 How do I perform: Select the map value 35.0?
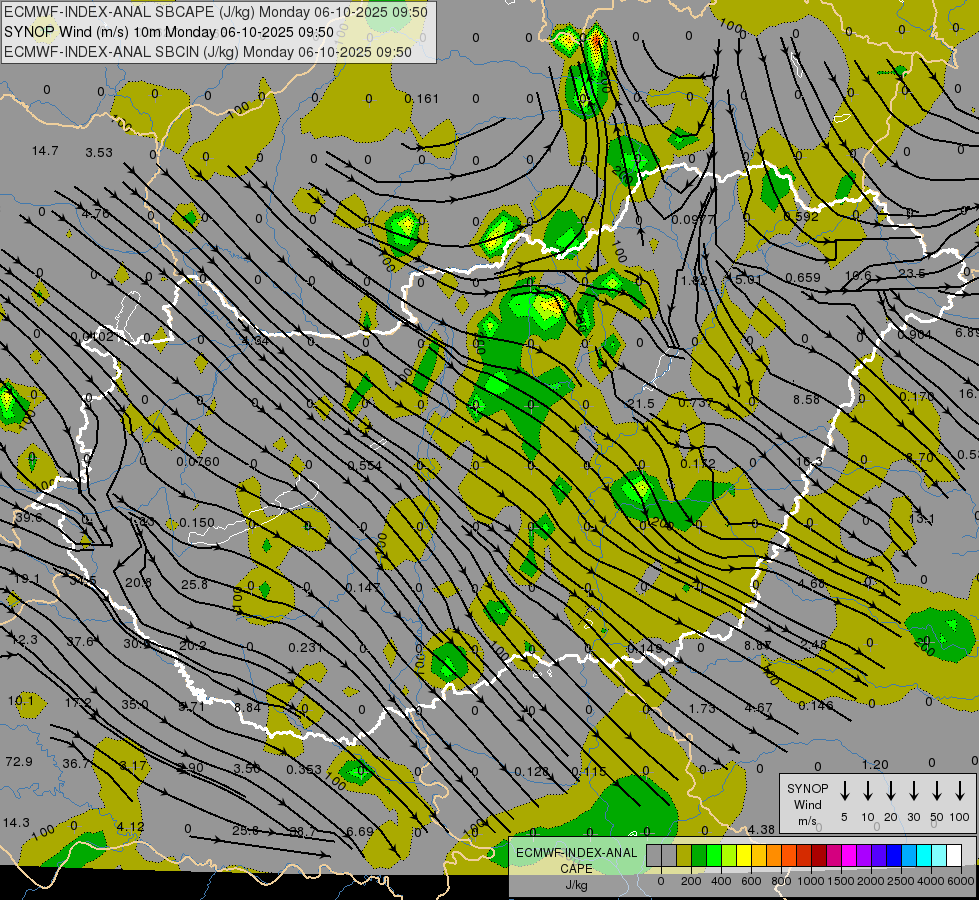(135, 705)
